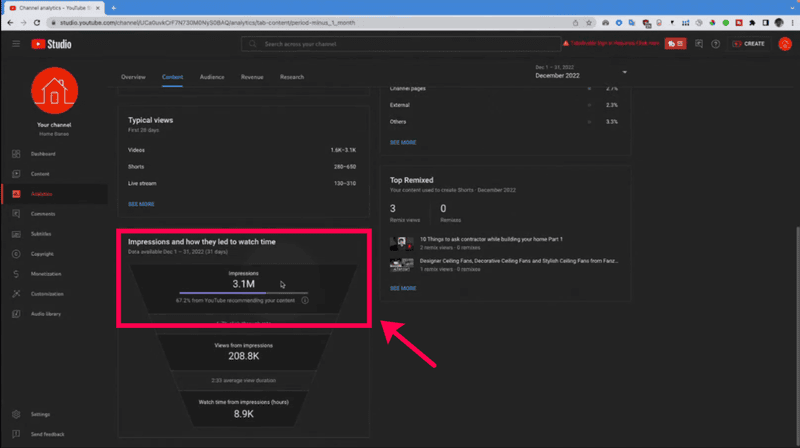Click the help question mark icon
Viewport: 800px width, 448px height.
(x=715, y=44)
